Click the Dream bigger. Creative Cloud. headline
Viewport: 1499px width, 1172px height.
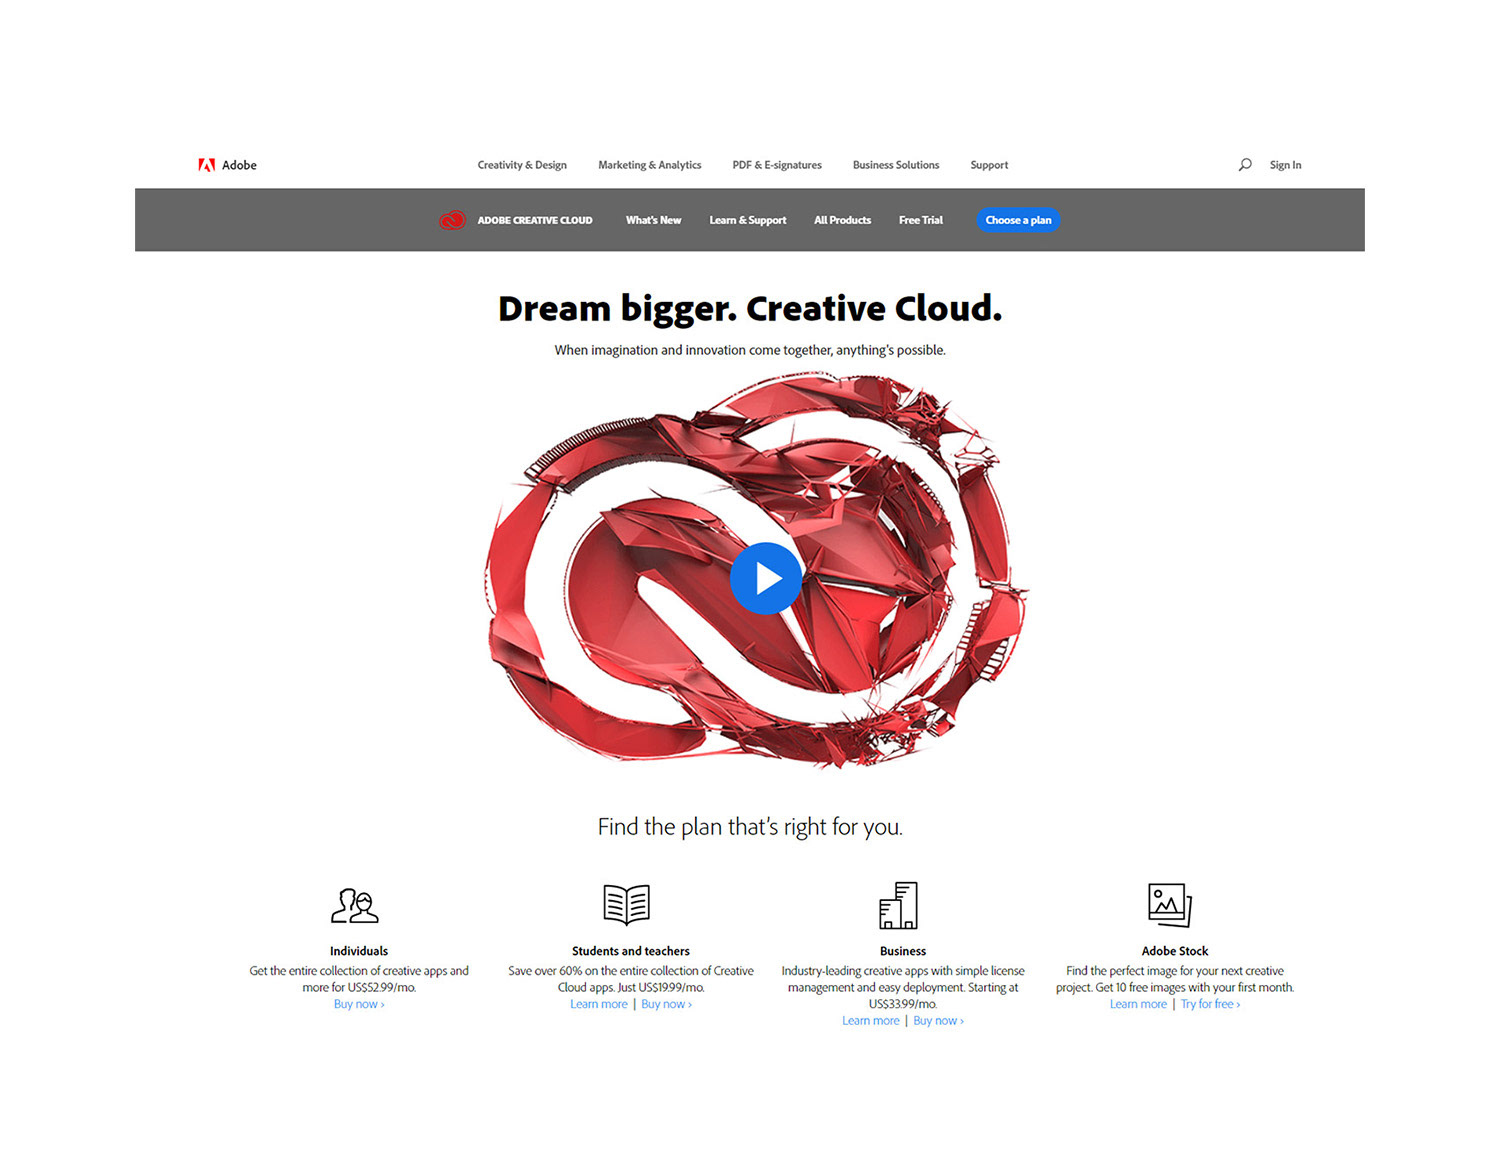point(750,309)
